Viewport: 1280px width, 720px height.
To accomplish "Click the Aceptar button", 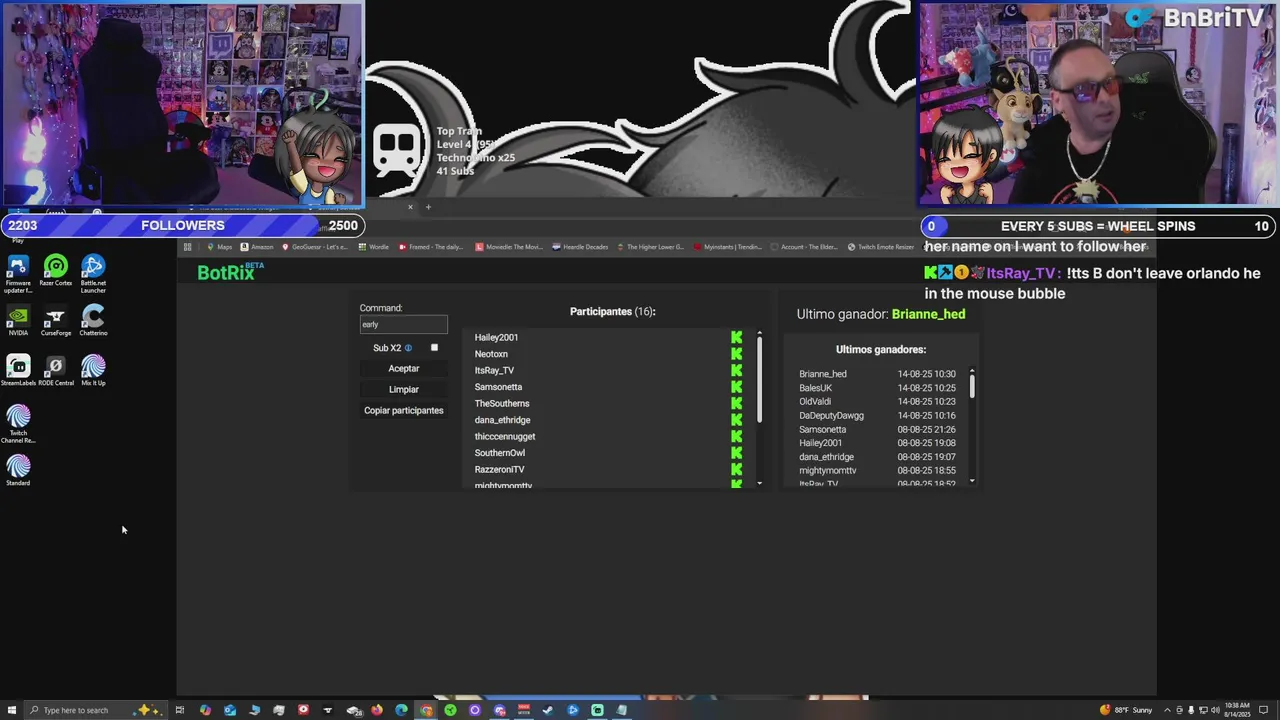I will coord(404,369).
